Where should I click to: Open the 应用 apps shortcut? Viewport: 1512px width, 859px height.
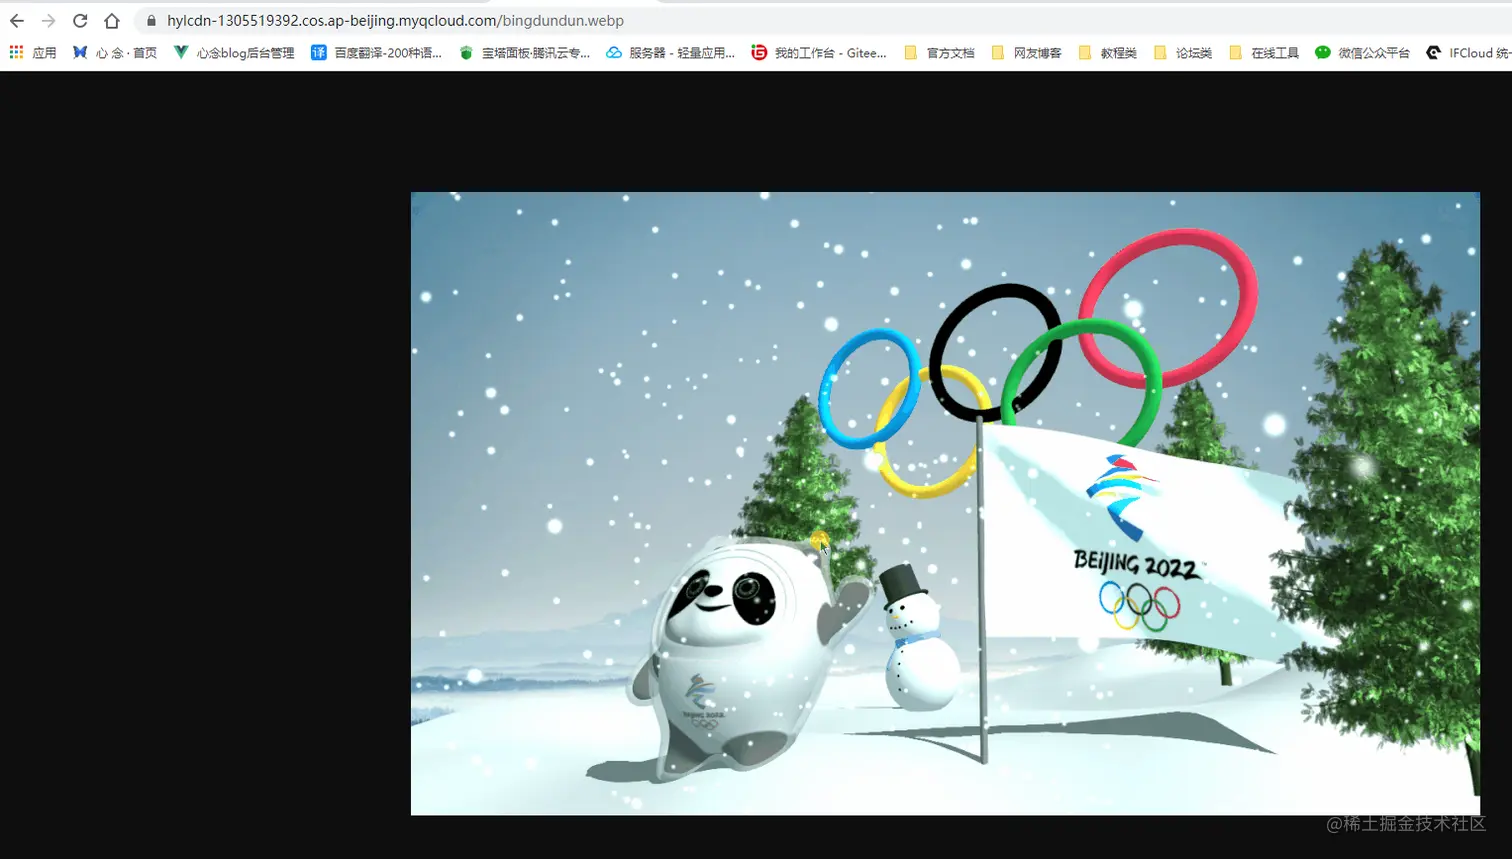click(33, 53)
